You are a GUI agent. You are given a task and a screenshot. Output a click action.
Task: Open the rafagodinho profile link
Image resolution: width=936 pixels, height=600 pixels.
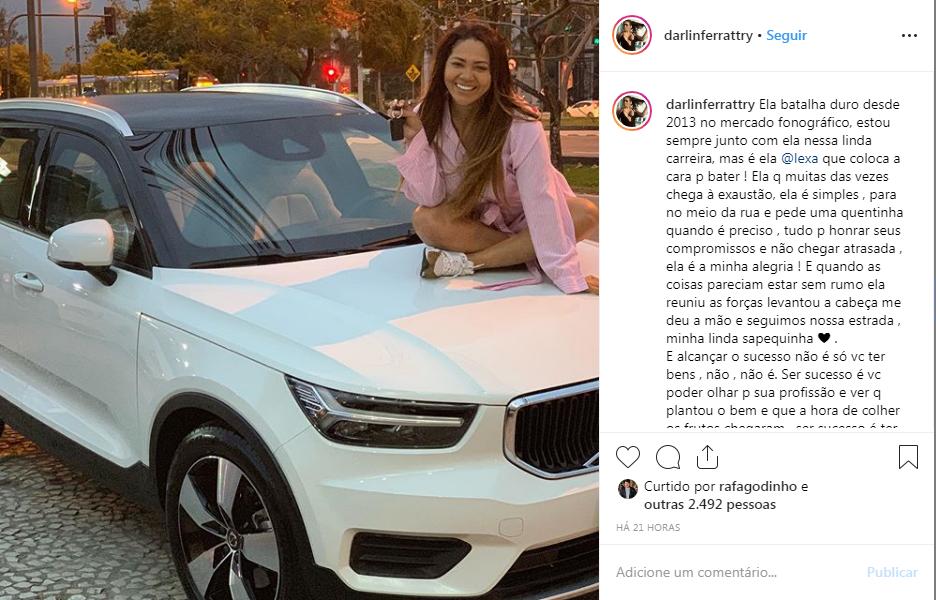tap(758, 487)
